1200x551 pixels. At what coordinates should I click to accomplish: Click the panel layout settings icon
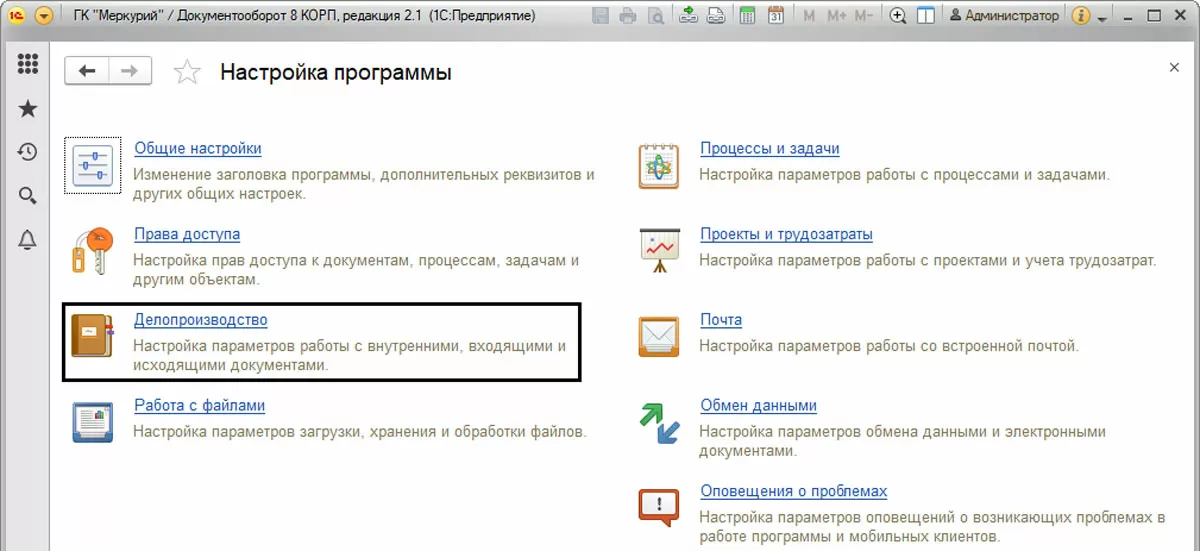click(926, 16)
